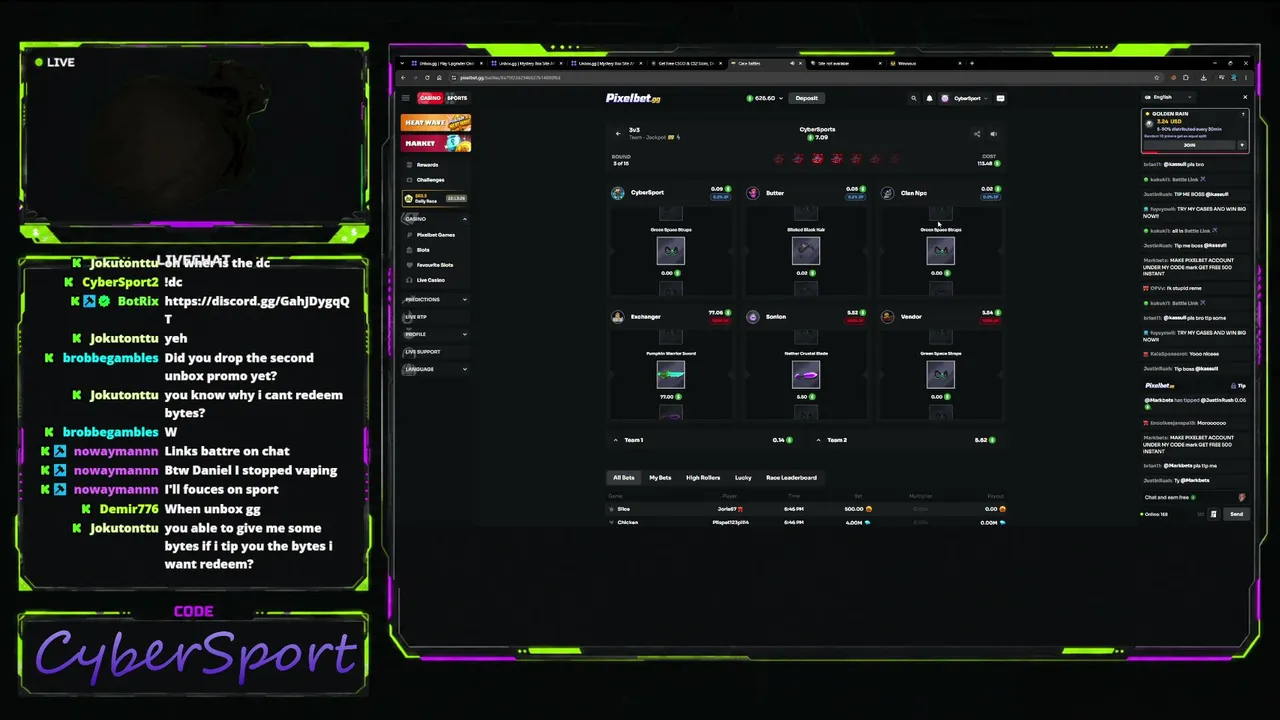Reload the page in browser

coord(427,78)
